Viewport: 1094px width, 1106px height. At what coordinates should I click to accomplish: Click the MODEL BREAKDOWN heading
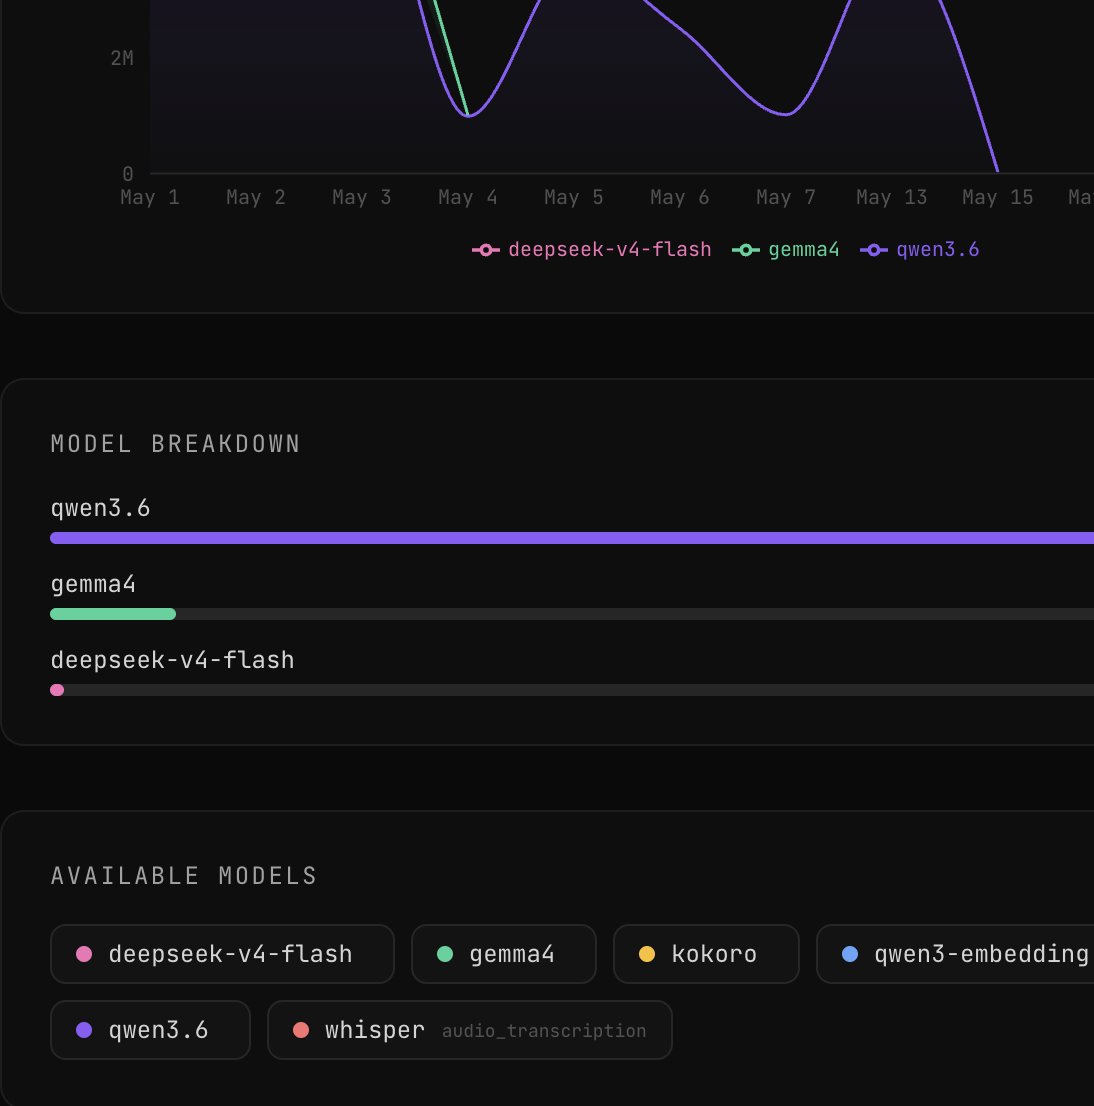[x=176, y=444]
